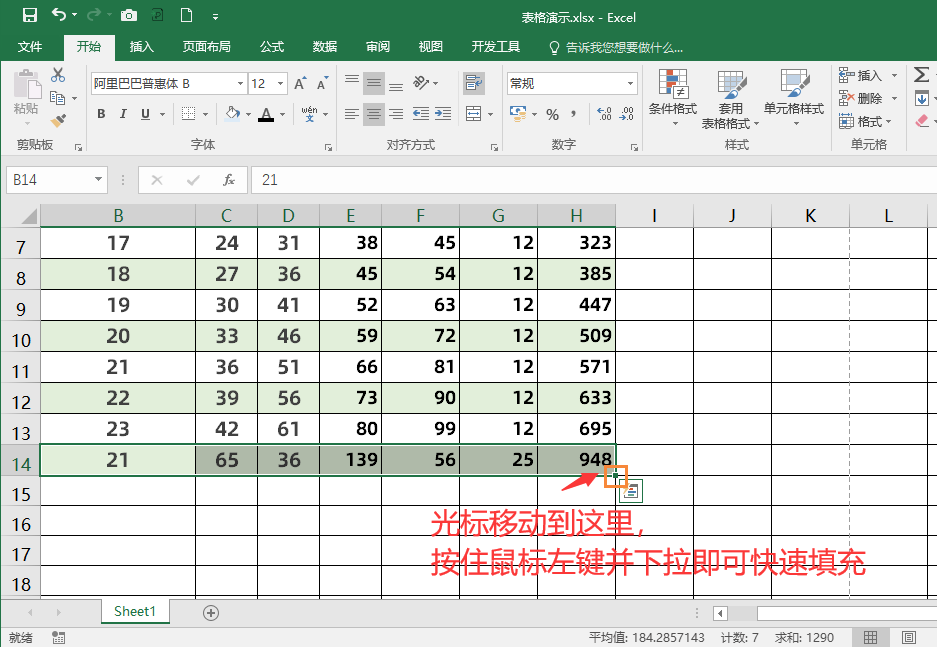Create a new blank document from quick access

click(186, 15)
